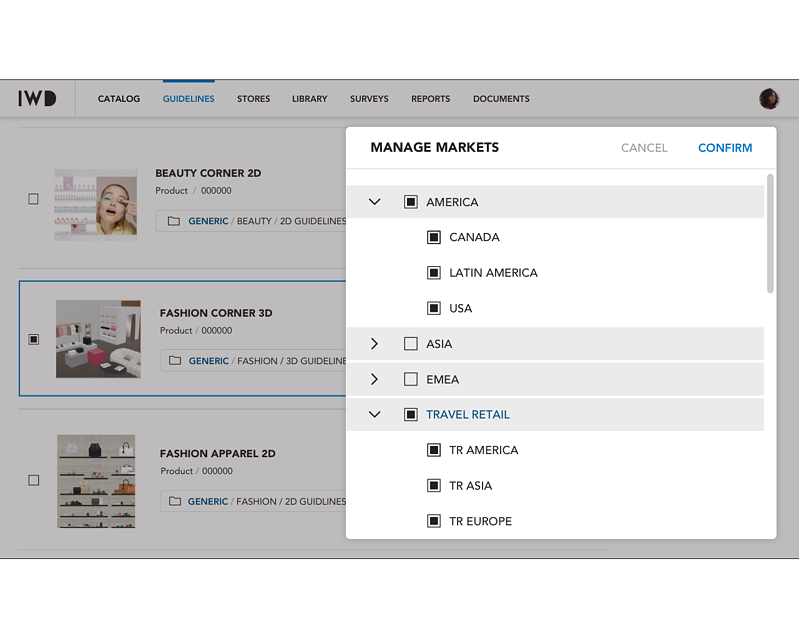The image size is (799, 639).
Task: Open the CATALOG tab
Action: click(119, 99)
